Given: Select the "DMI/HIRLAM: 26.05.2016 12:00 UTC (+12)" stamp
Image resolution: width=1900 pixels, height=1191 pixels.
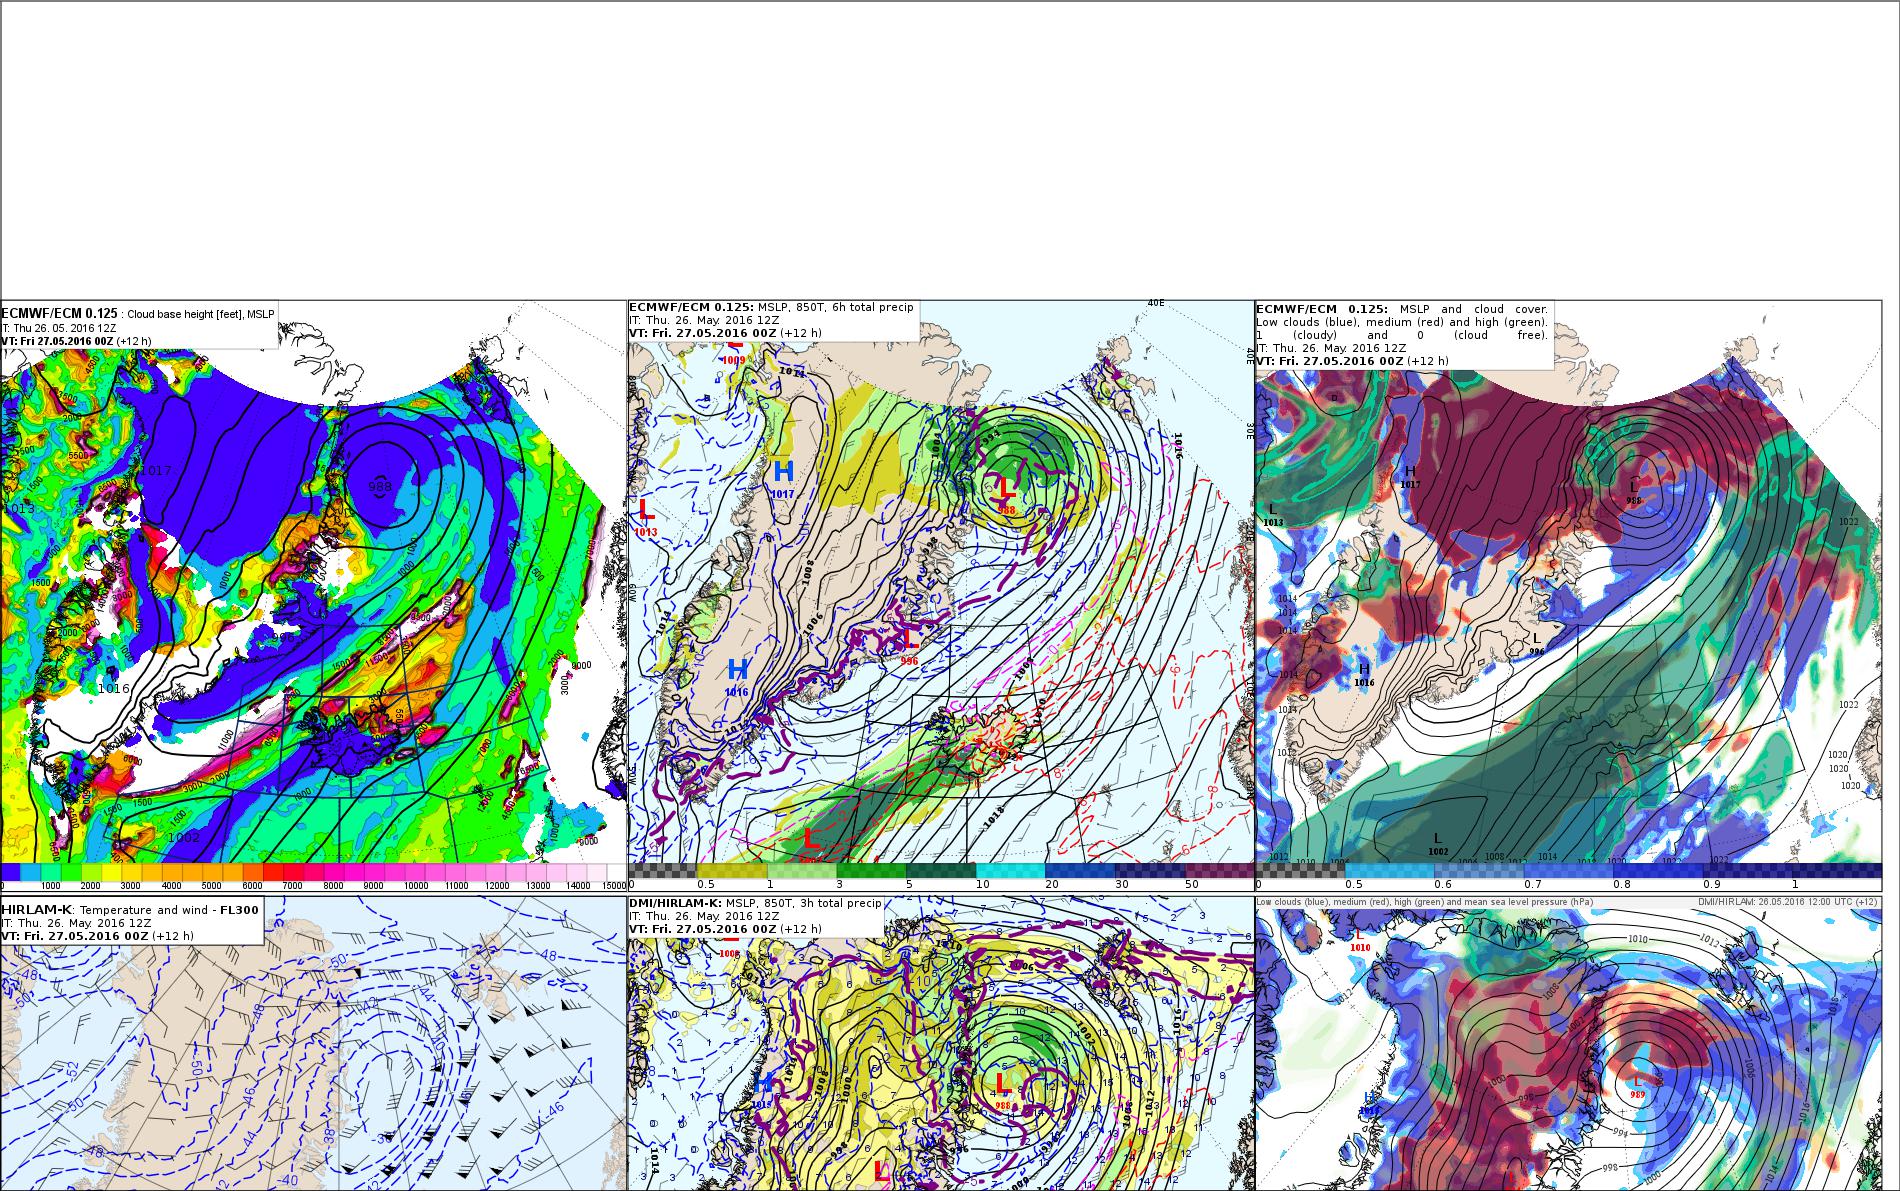Looking at the screenshot, I should pos(1788,902).
